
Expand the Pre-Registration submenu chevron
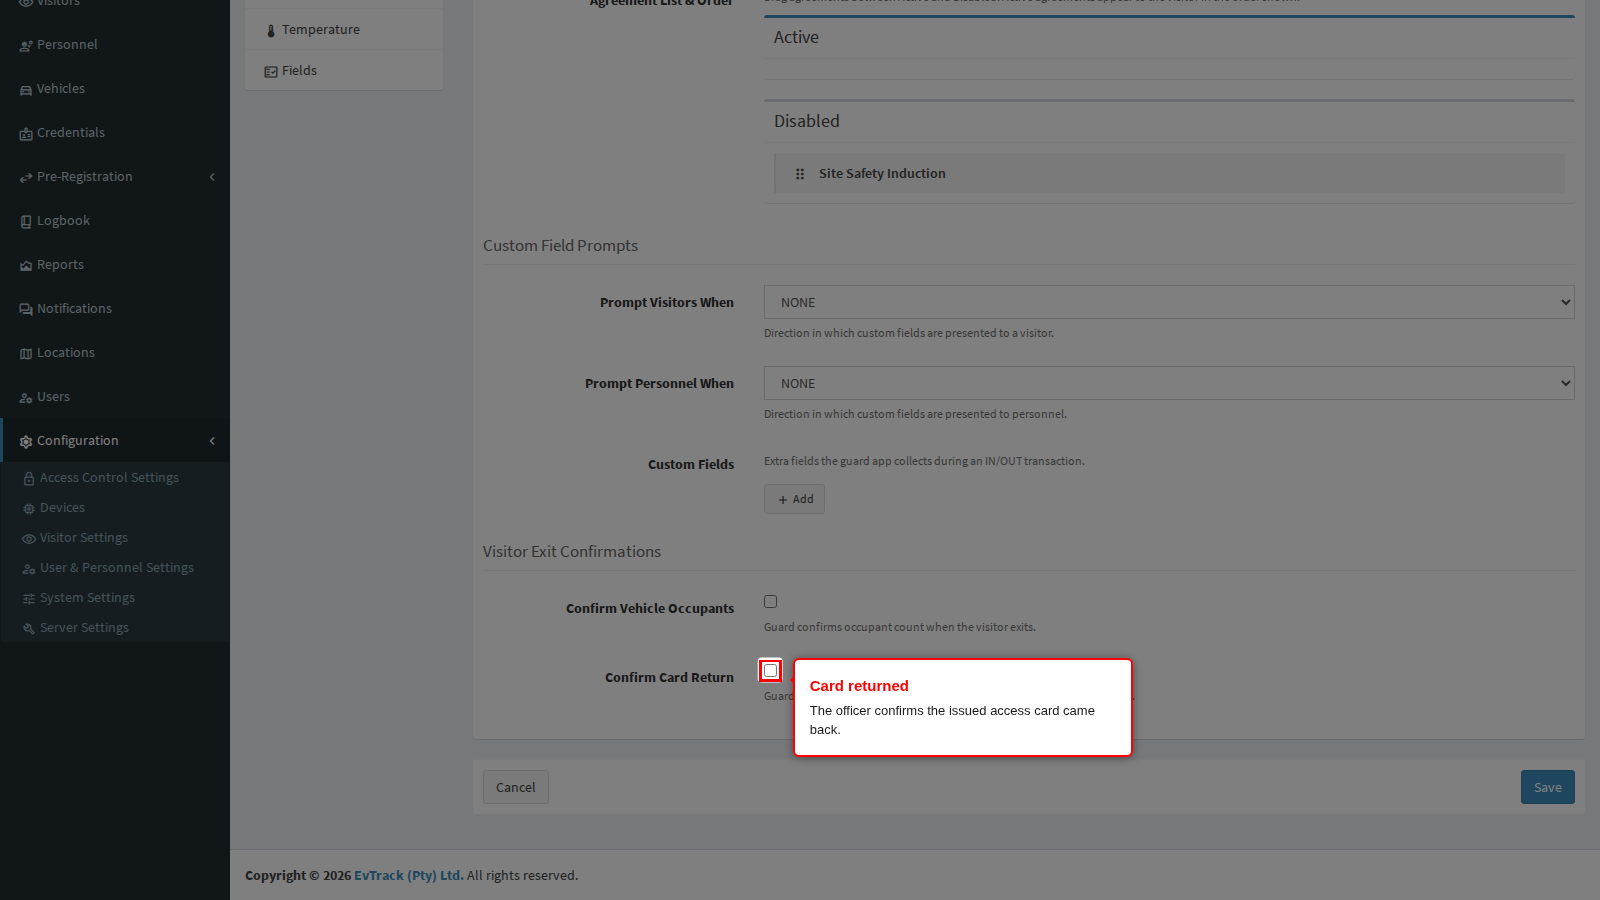tap(212, 177)
